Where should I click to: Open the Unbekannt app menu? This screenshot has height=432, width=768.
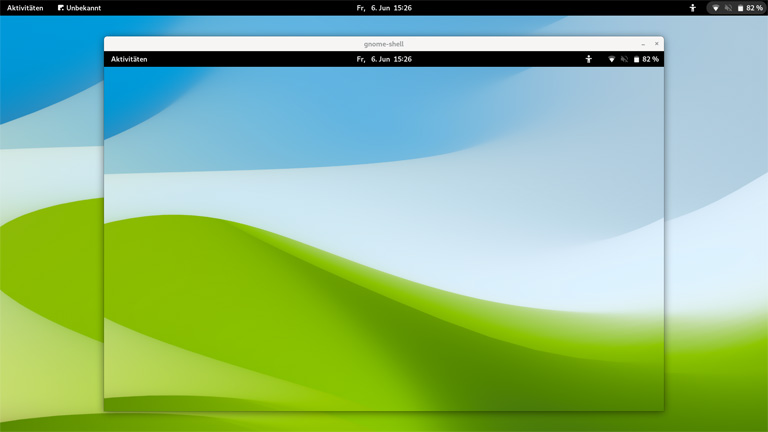click(79, 8)
